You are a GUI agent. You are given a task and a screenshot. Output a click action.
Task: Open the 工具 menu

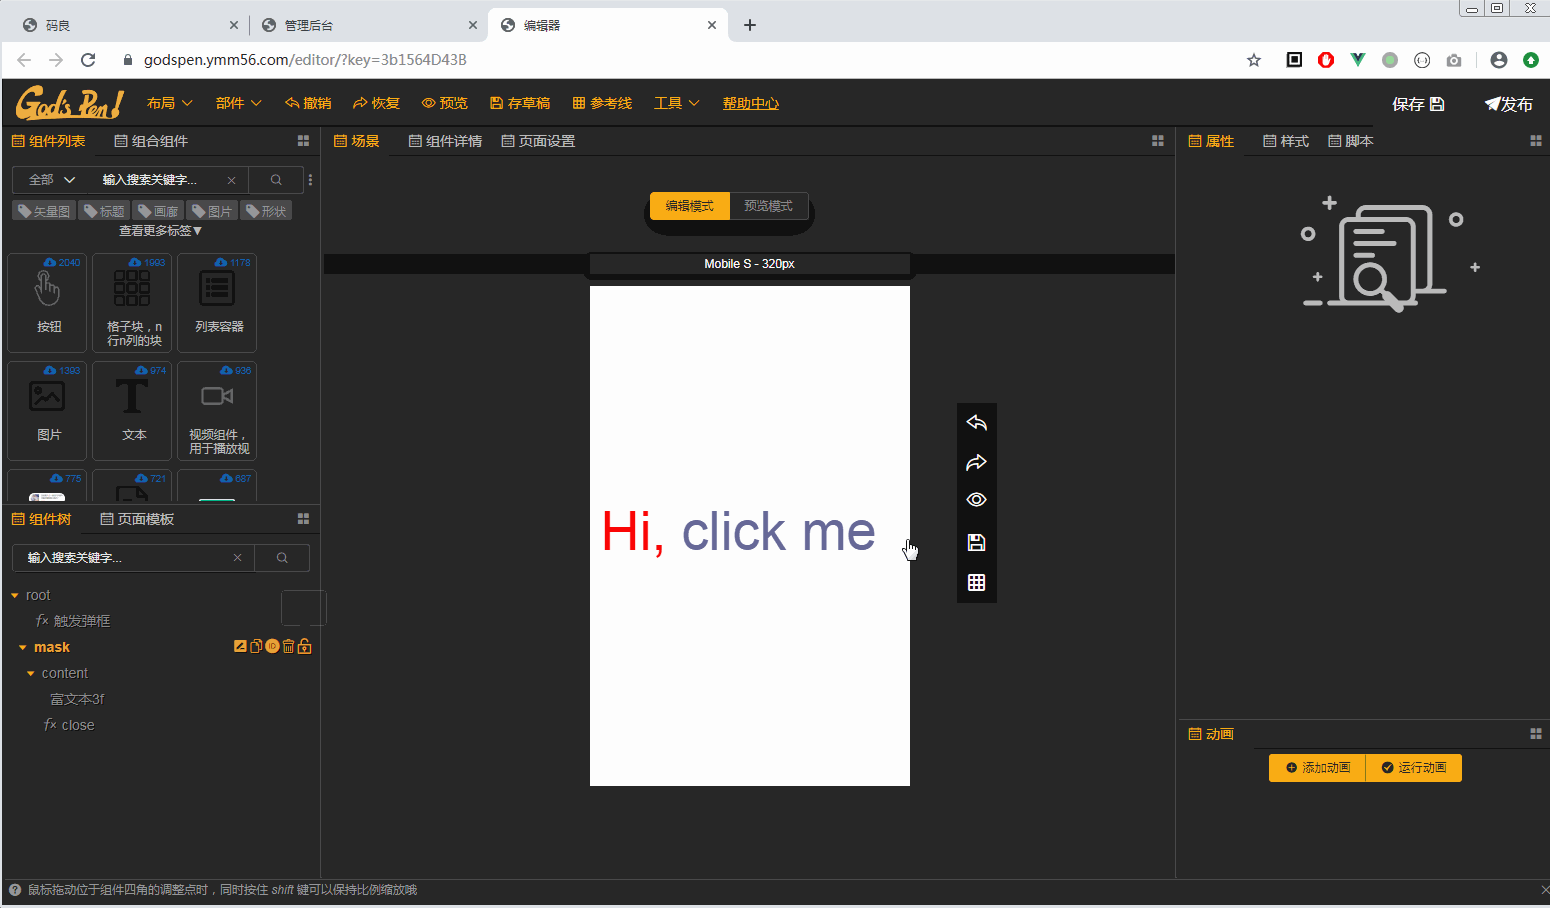pyautogui.click(x=676, y=102)
